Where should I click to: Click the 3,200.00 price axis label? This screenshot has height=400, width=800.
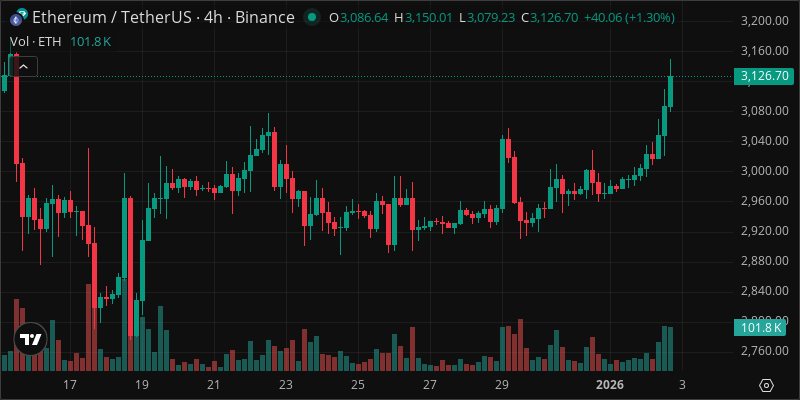click(764, 21)
